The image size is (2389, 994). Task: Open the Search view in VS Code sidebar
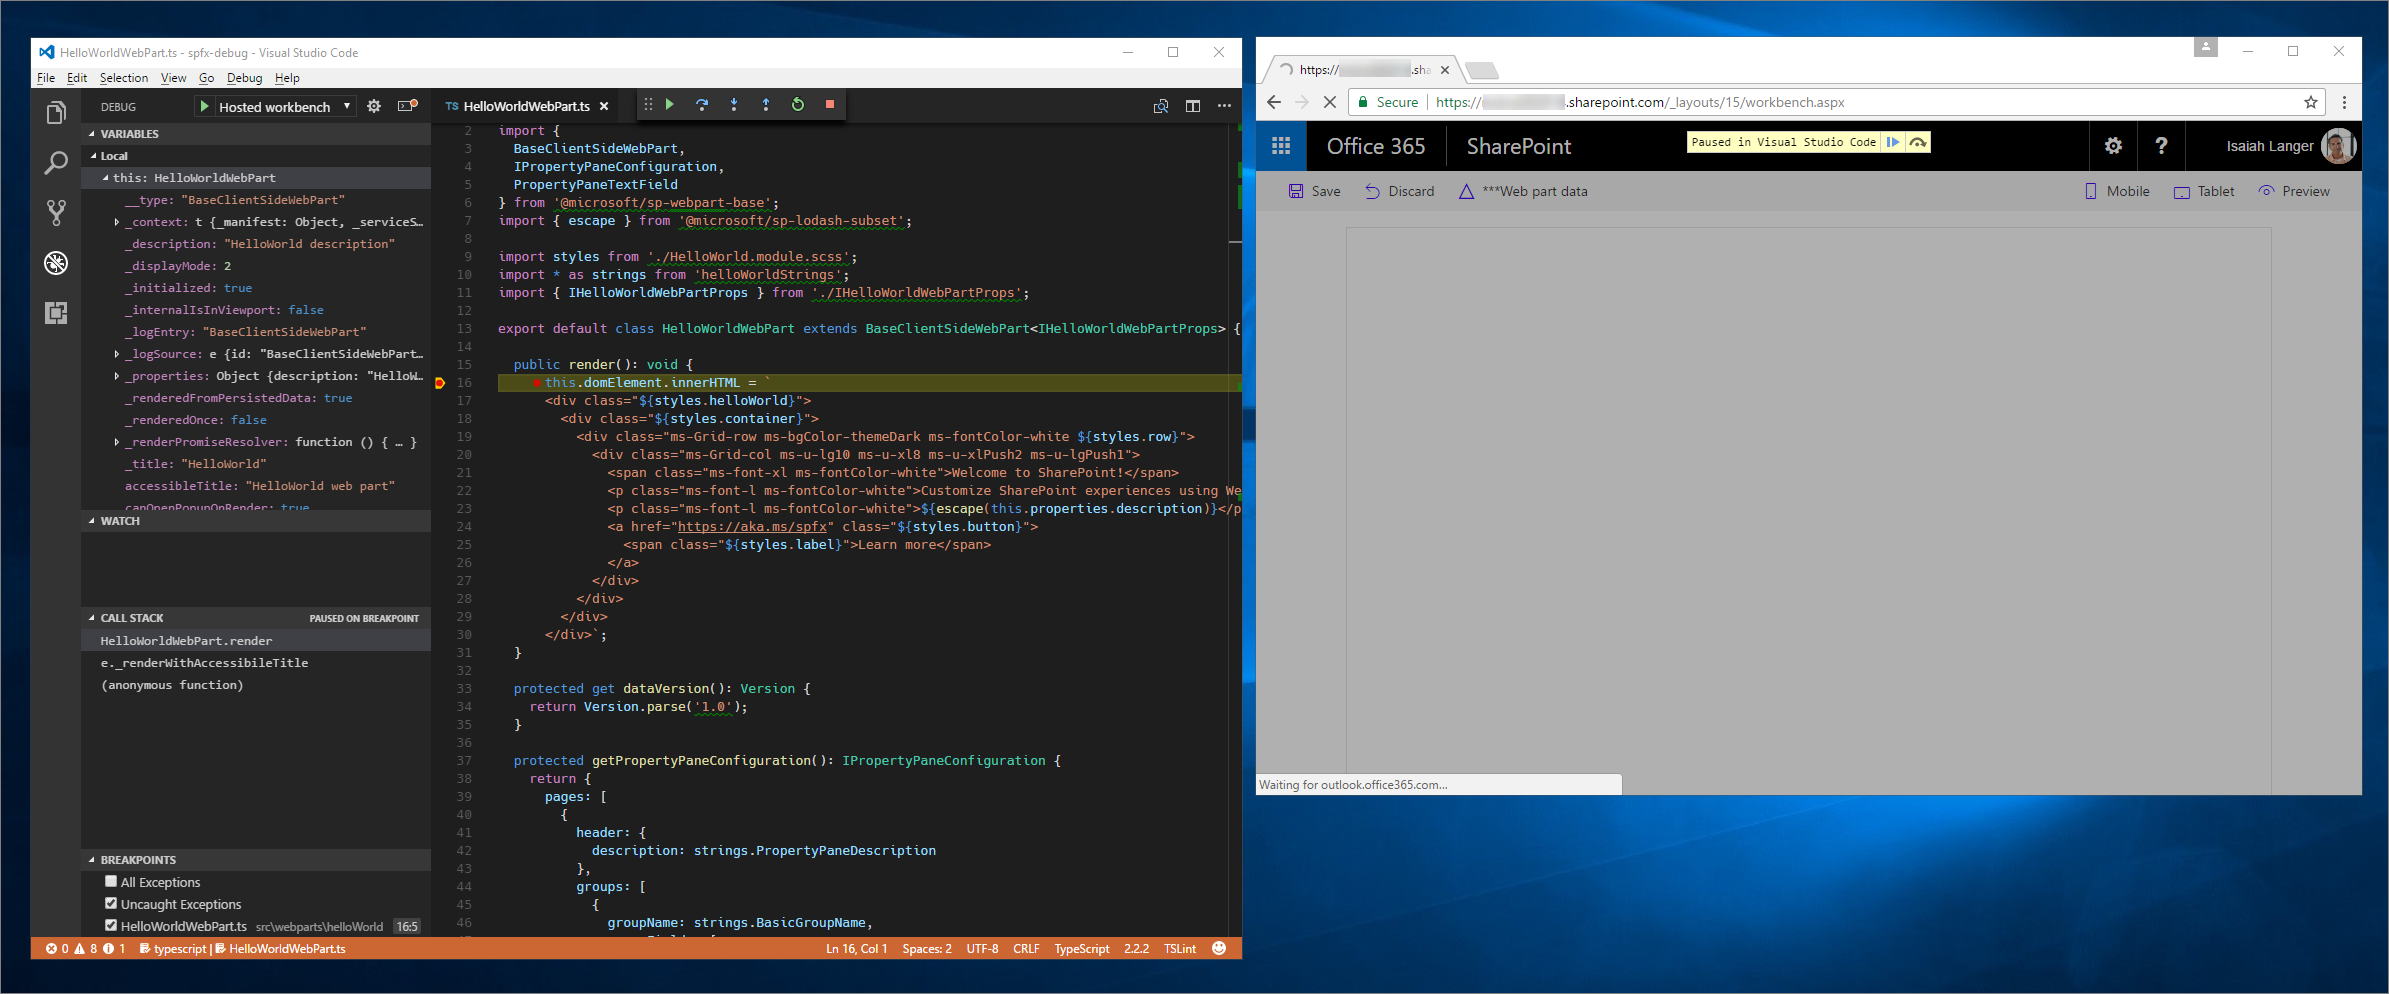[55, 163]
